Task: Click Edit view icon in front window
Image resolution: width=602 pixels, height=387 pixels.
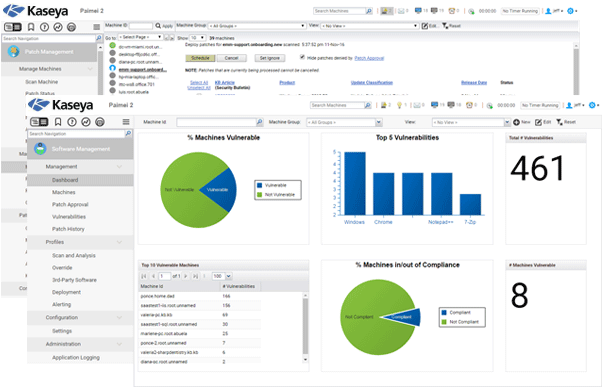Action: [538, 122]
